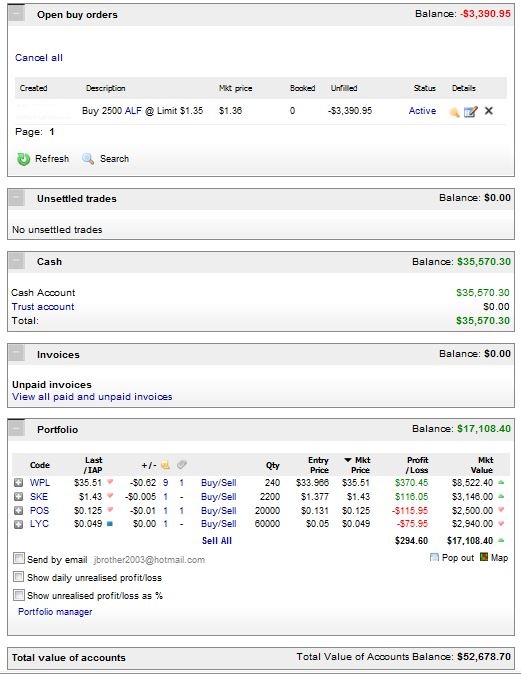Tick Show daily unrealised profit/loss
The image size is (521, 675).
[x=19, y=577]
